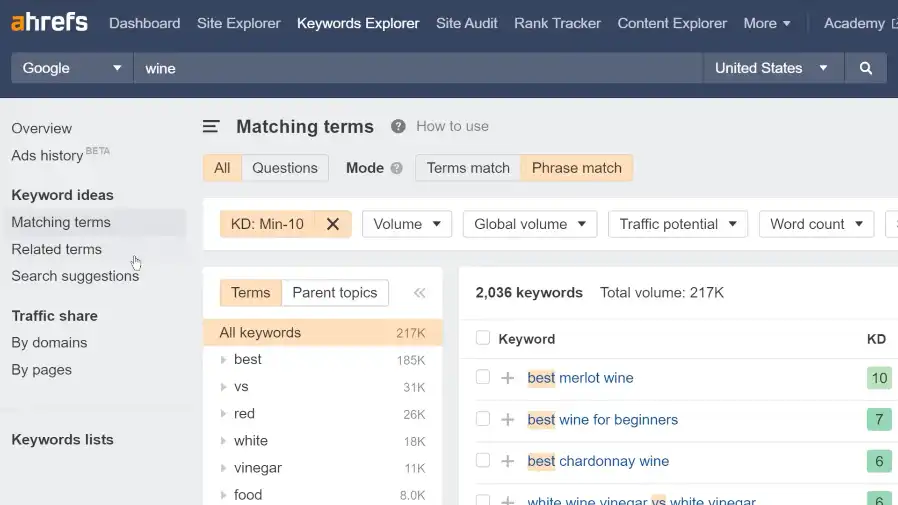Open Search suggestions in the sidebar
Image resolution: width=898 pixels, height=505 pixels.
[75, 276]
